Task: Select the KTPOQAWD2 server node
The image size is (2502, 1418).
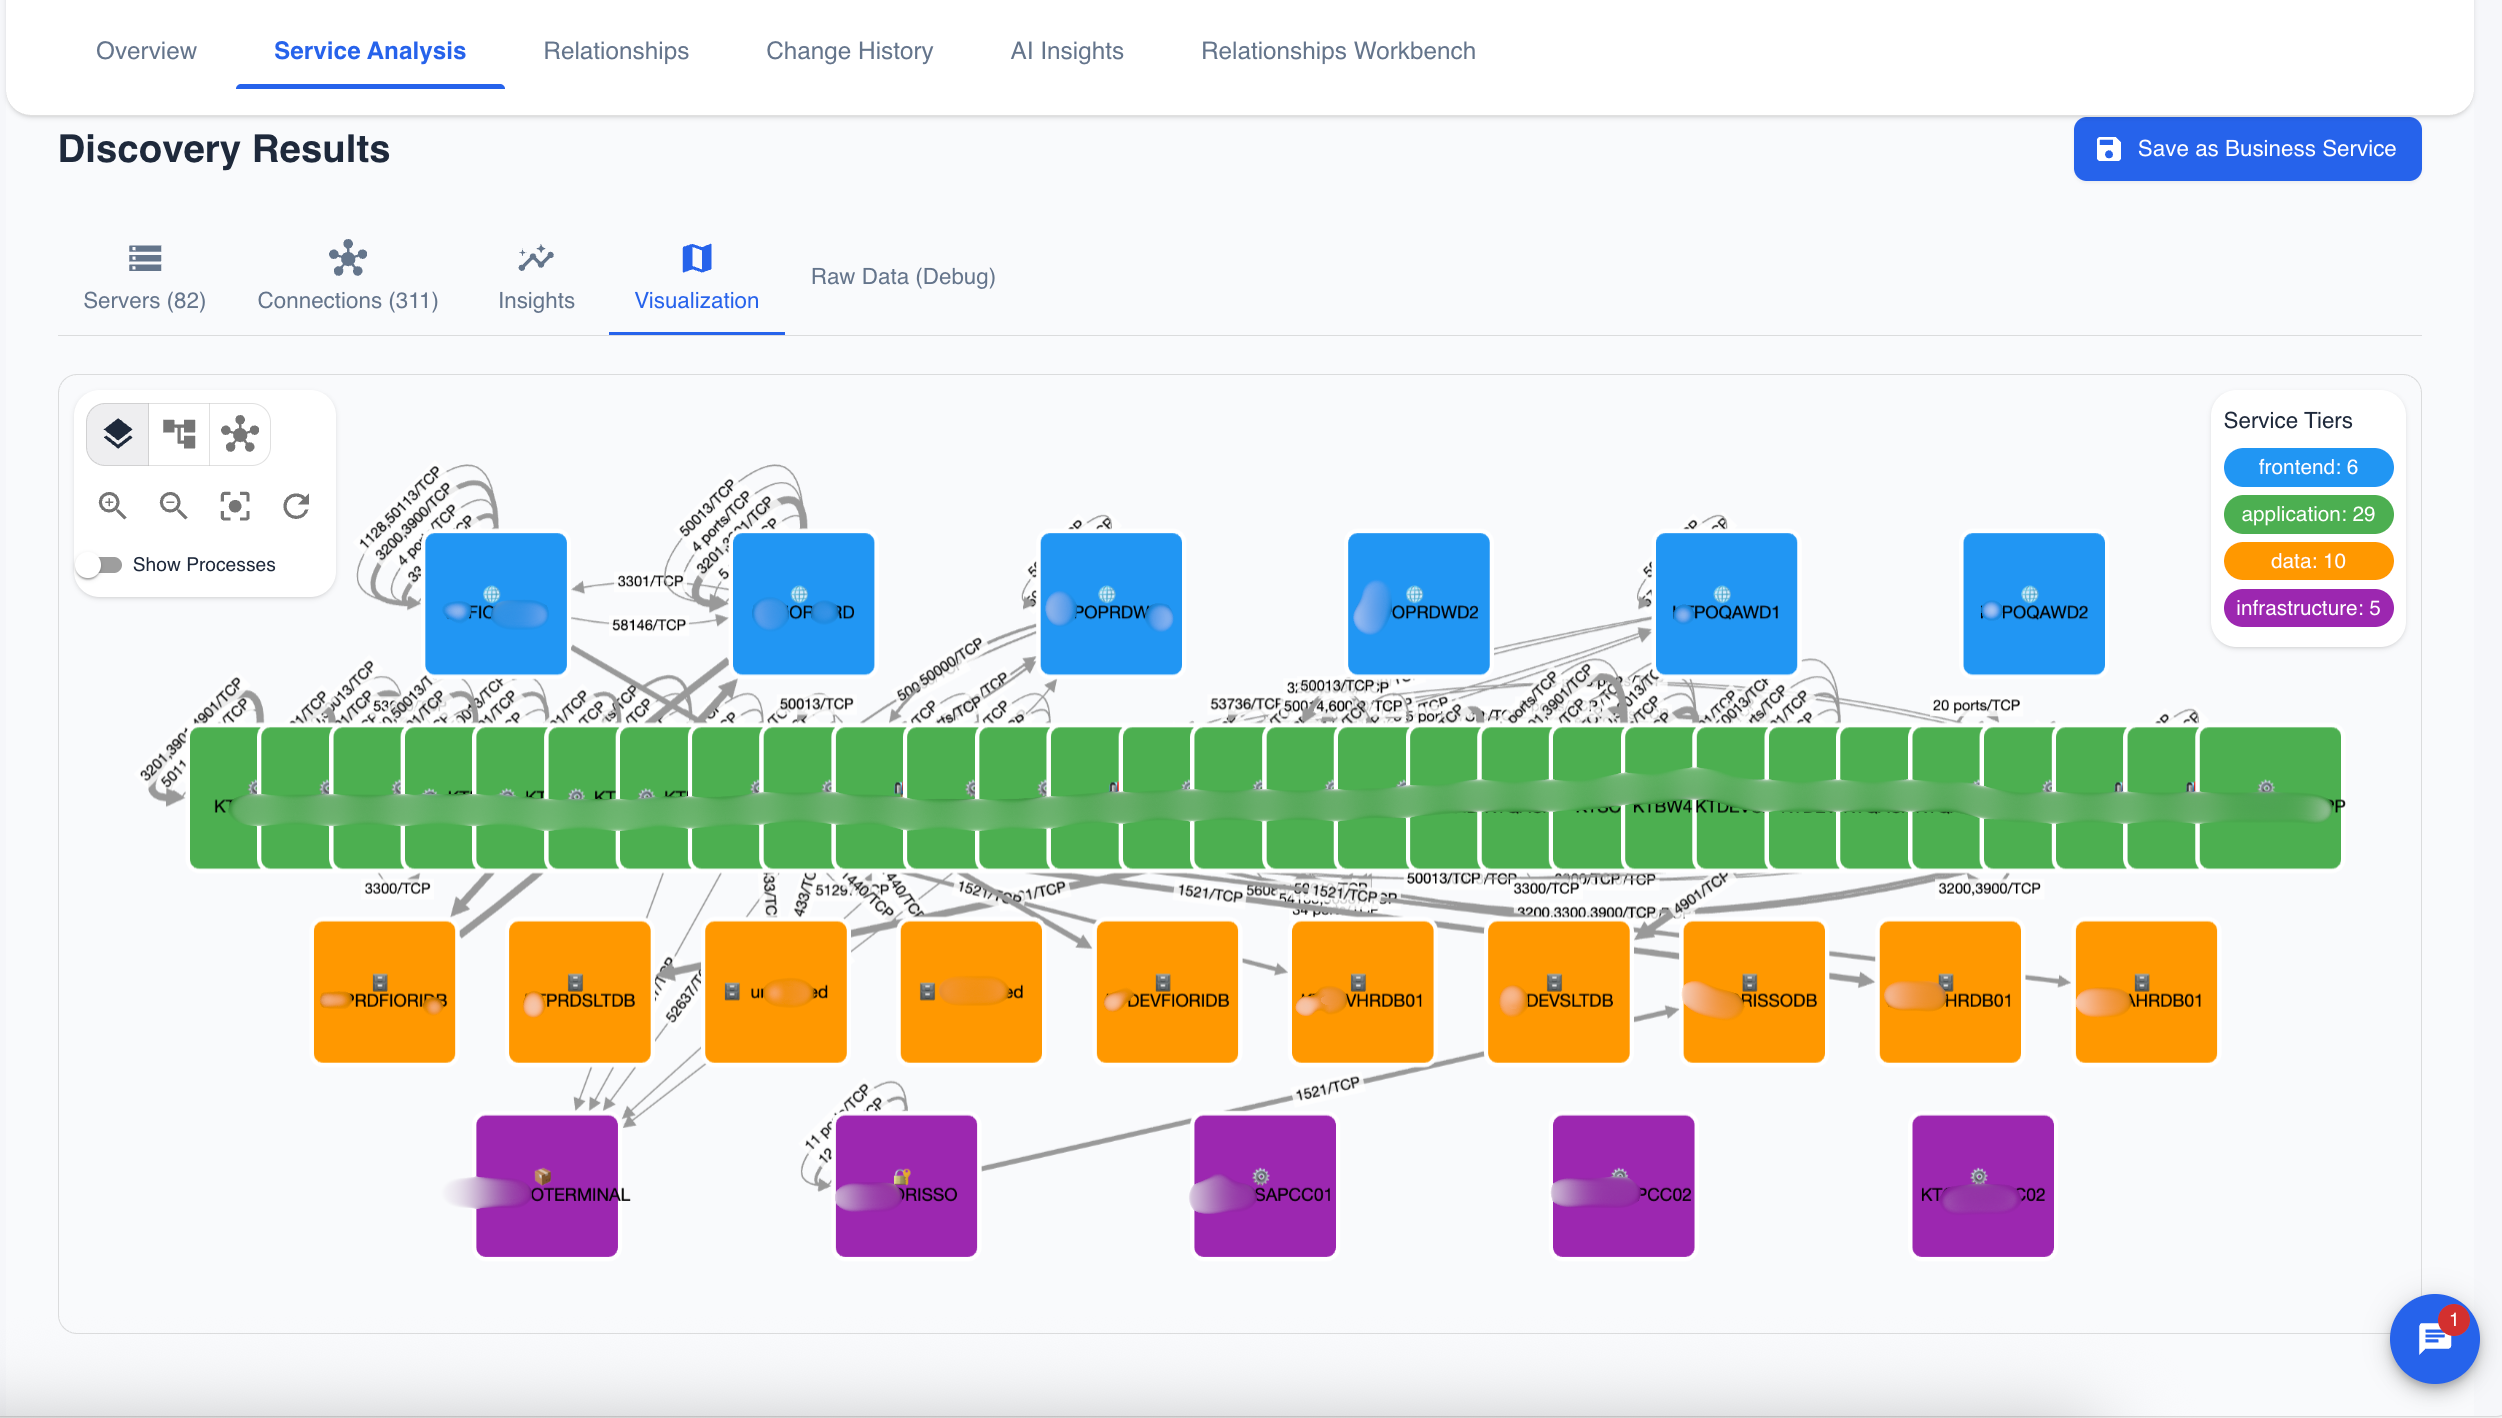Action: coord(2033,604)
